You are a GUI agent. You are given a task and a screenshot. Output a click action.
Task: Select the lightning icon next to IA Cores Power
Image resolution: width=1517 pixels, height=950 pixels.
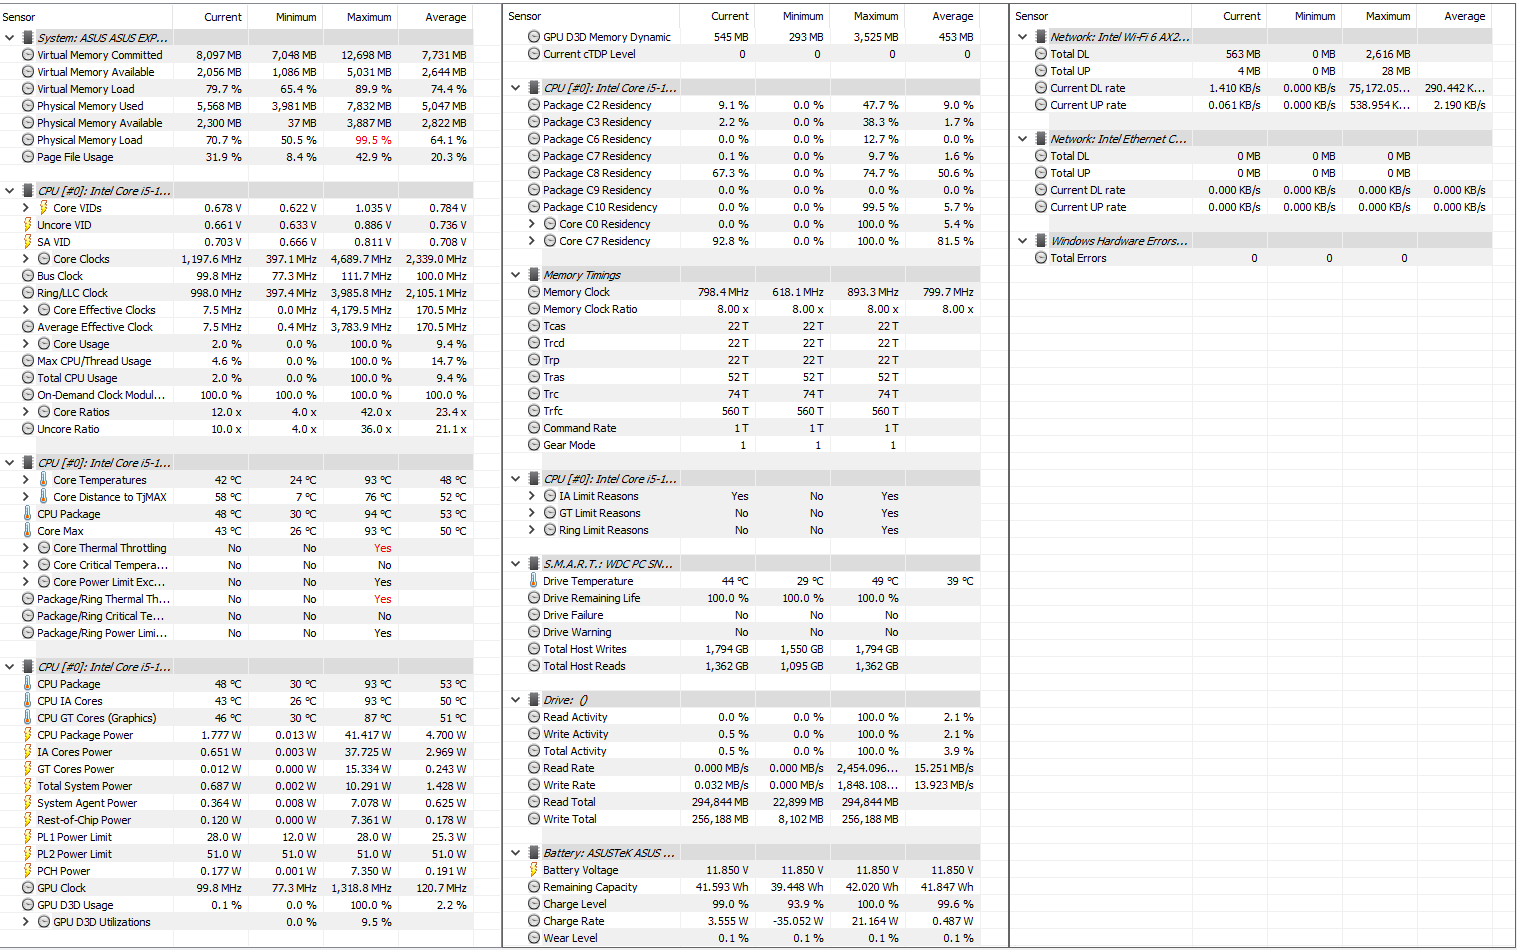point(28,752)
